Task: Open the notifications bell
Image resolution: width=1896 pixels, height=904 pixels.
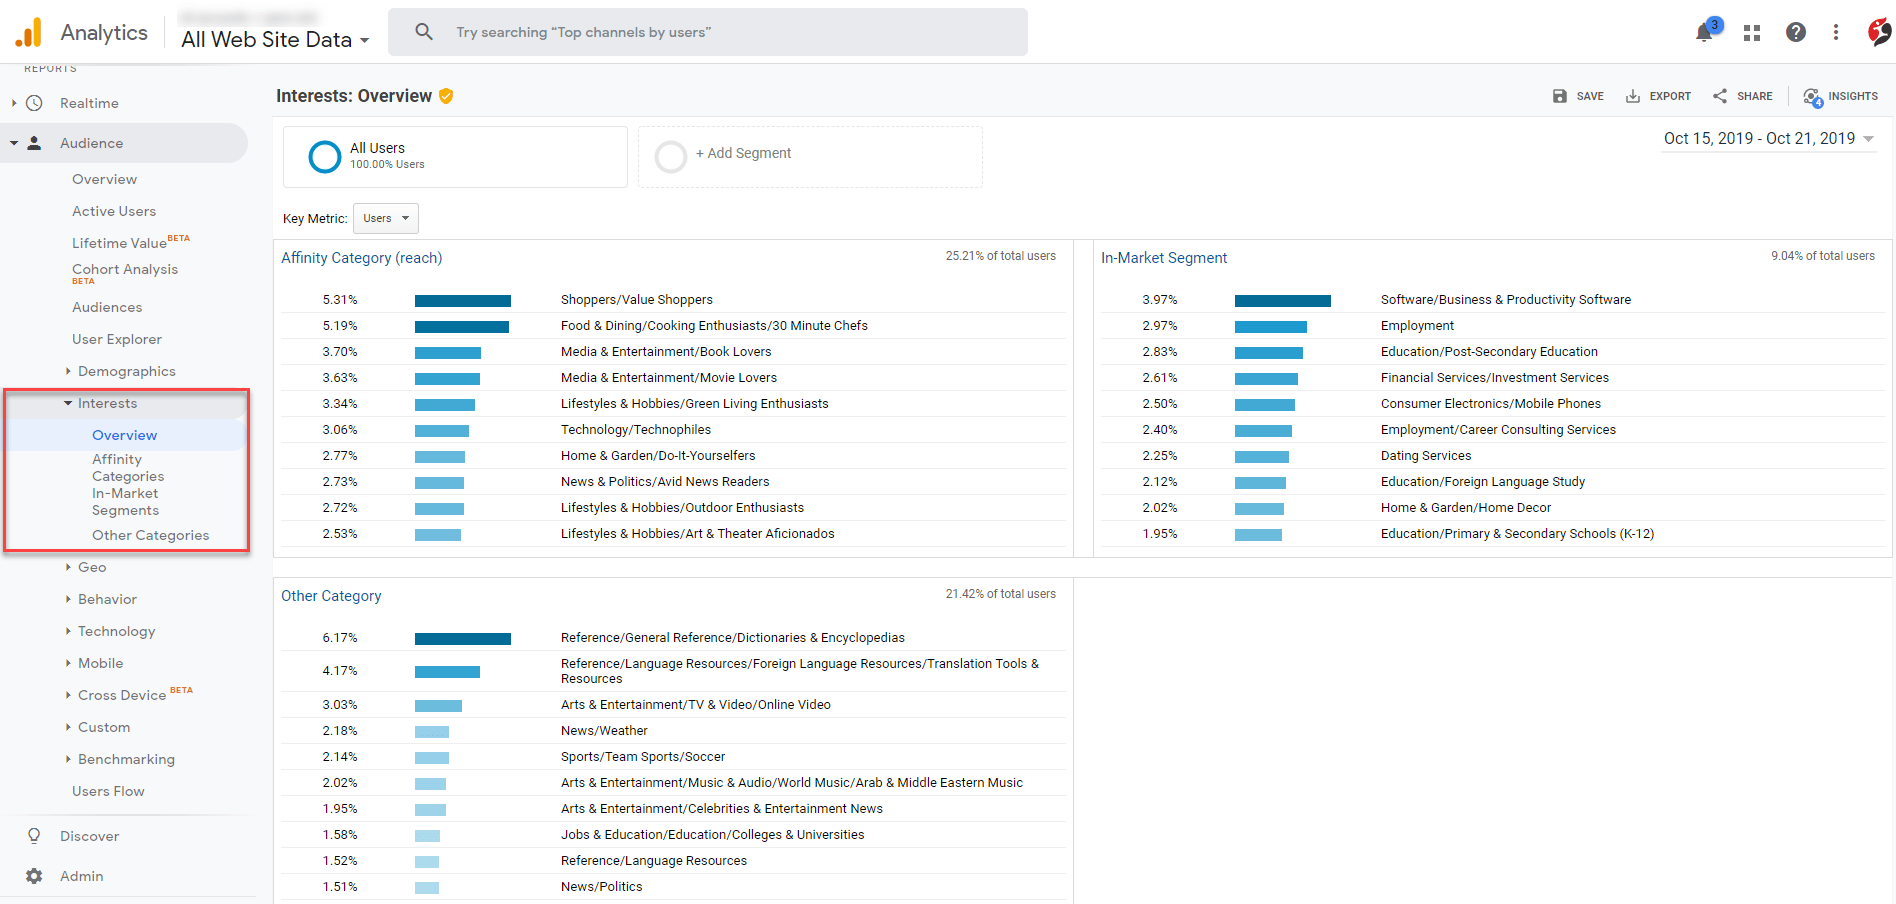Action: click(1703, 32)
